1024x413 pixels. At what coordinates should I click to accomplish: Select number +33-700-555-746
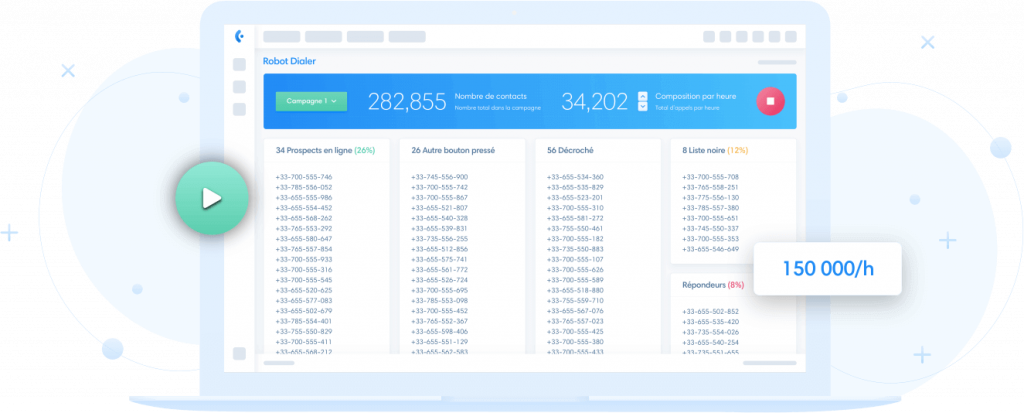coord(304,177)
